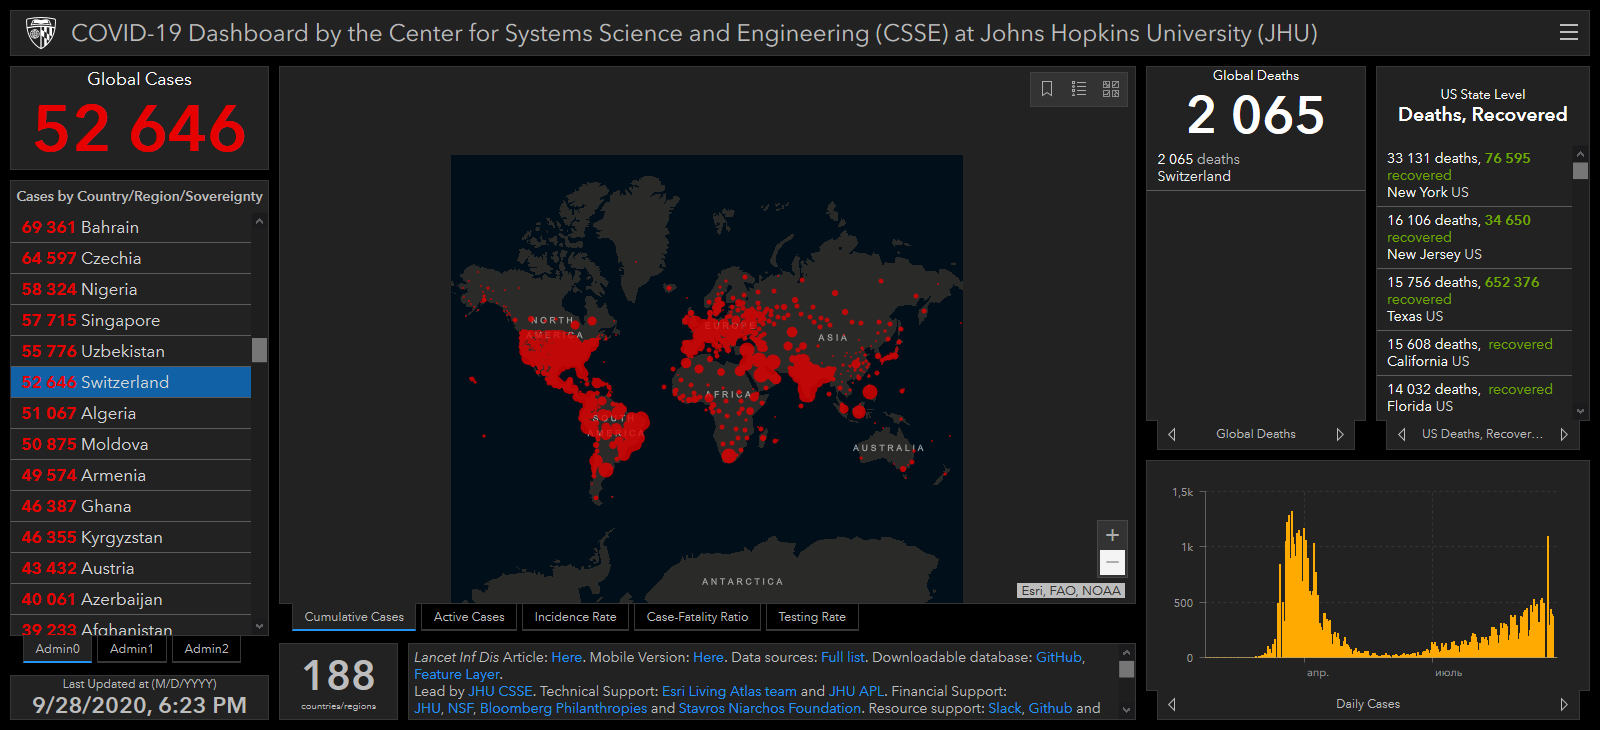Select Uzbekistan in country list
The width and height of the screenshot is (1600, 730).
click(x=131, y=351)
